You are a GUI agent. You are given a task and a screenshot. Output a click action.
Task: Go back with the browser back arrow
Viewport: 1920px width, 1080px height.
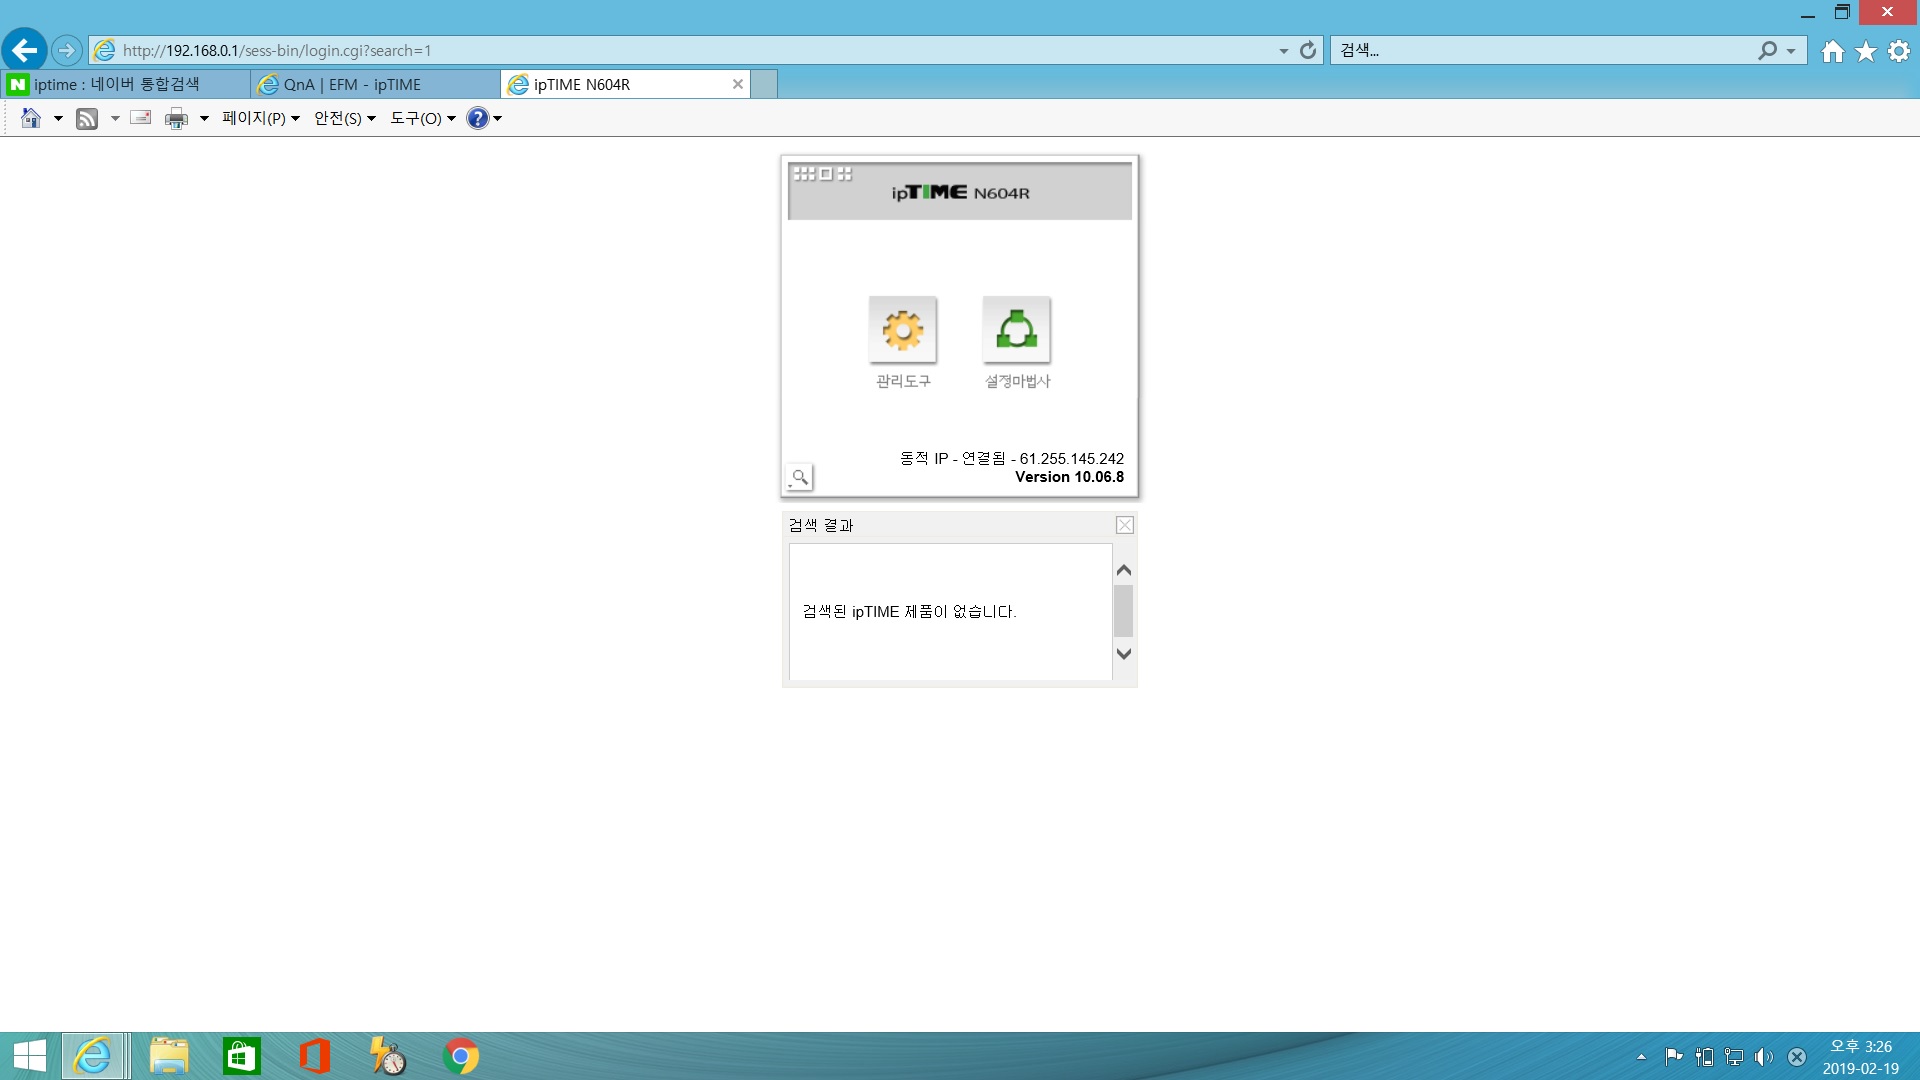coord(24,50)
